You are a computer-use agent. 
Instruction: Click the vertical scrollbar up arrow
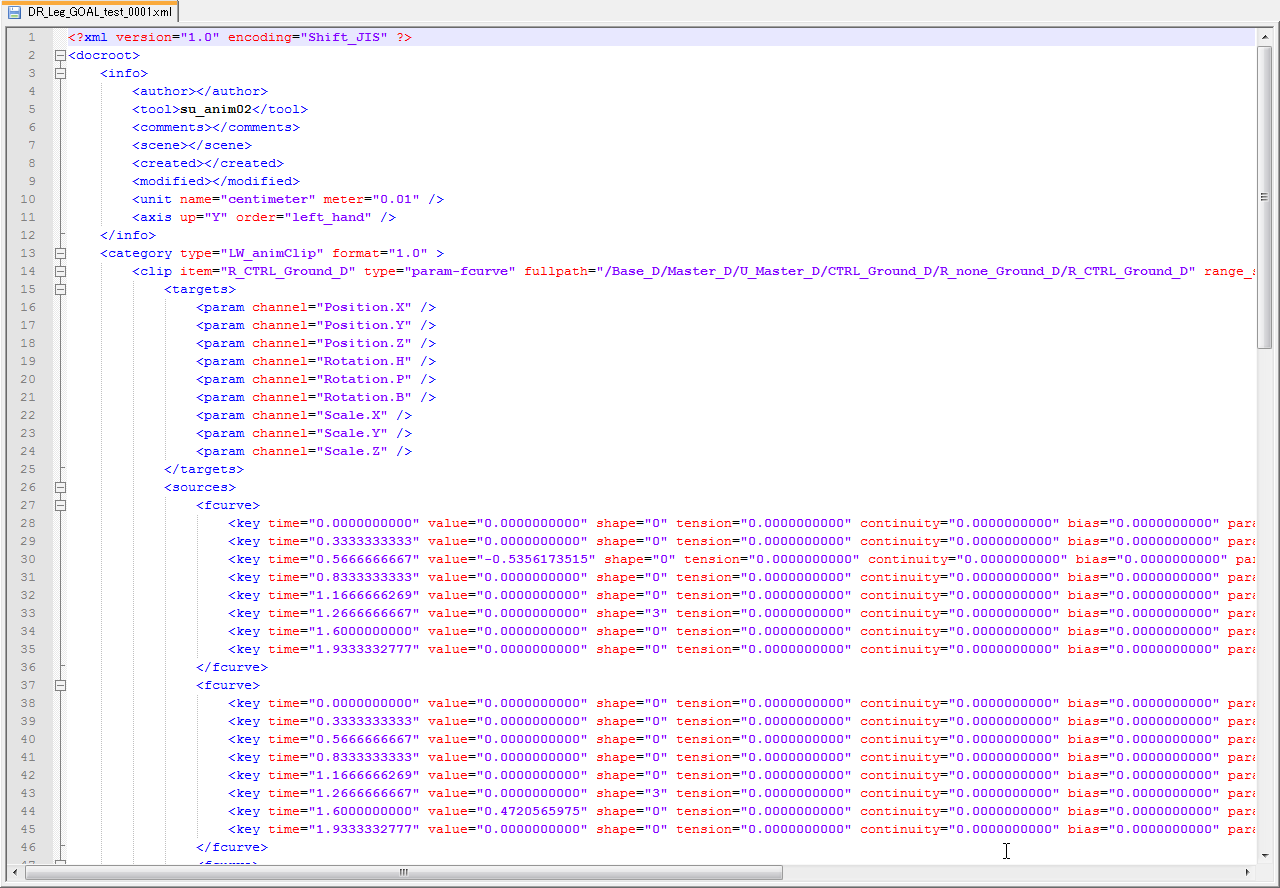click(1265, 37)
